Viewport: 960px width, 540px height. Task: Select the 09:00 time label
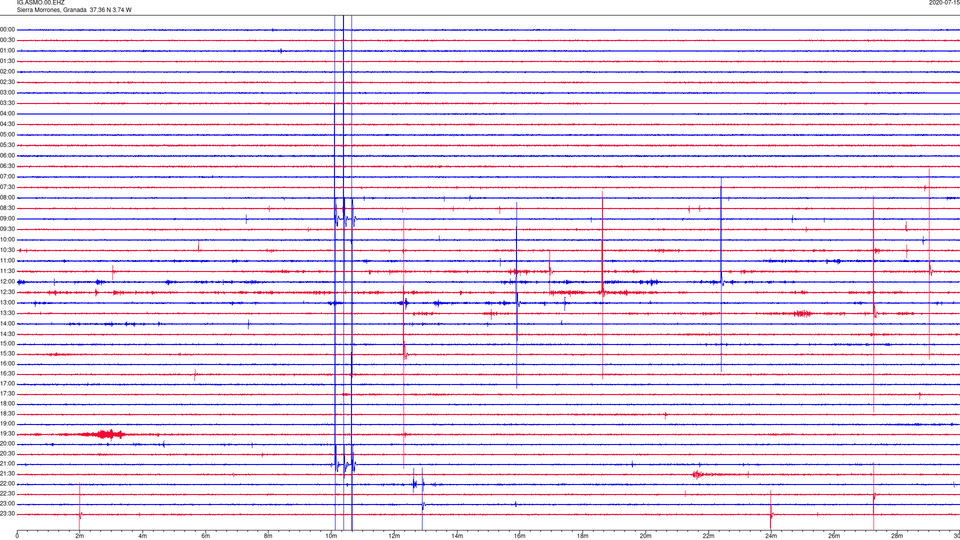pos(8,219)
